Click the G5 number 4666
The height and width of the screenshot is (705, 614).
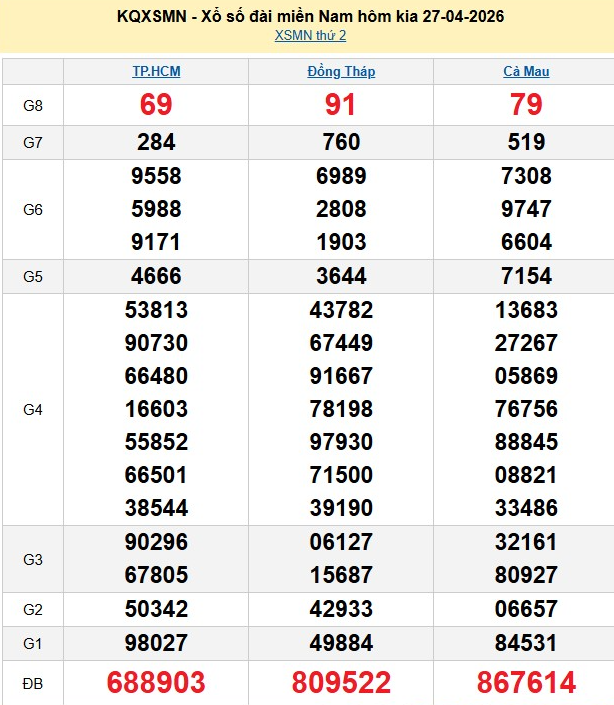pos(156,276)
